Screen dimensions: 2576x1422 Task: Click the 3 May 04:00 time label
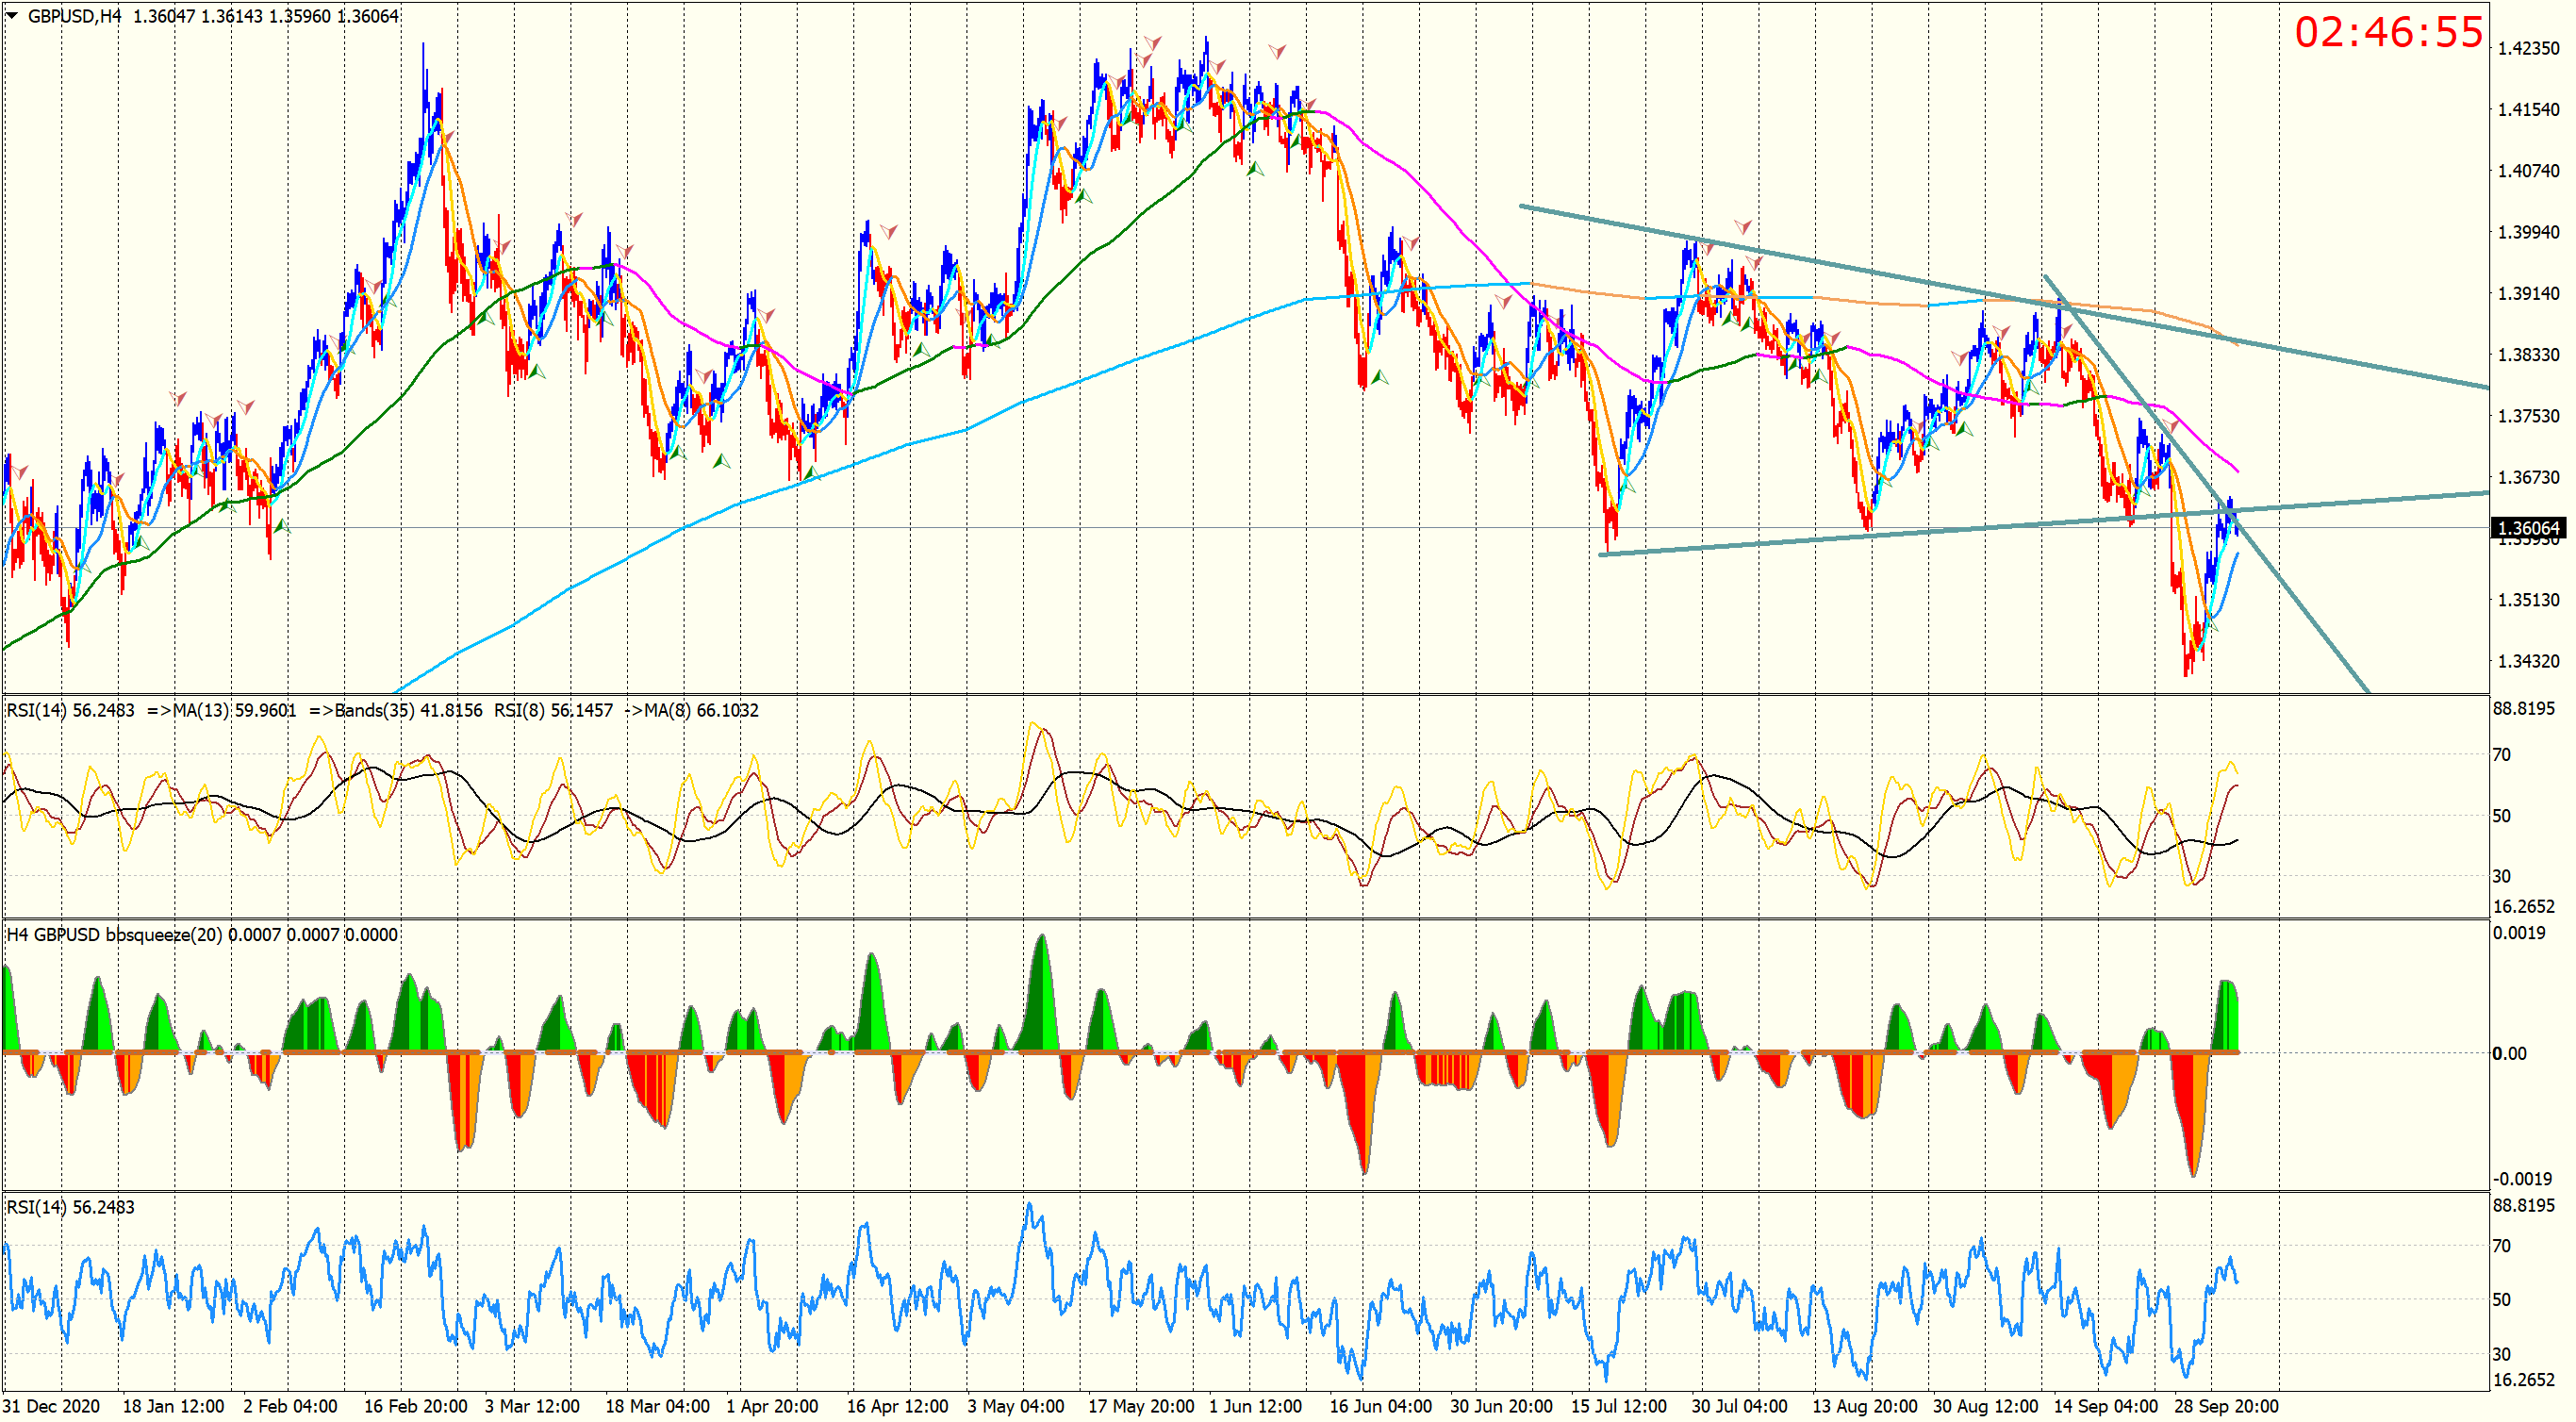1015,1406
